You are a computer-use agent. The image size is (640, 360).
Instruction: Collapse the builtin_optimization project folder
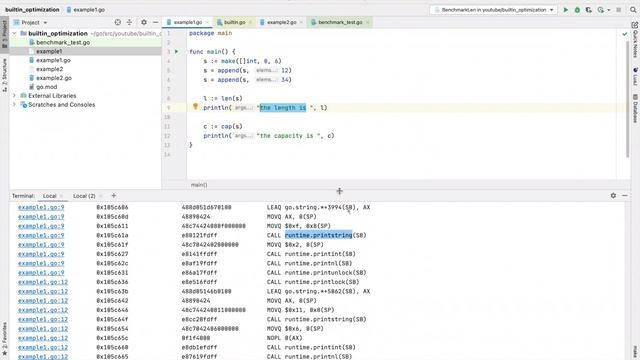pos(15,33)
